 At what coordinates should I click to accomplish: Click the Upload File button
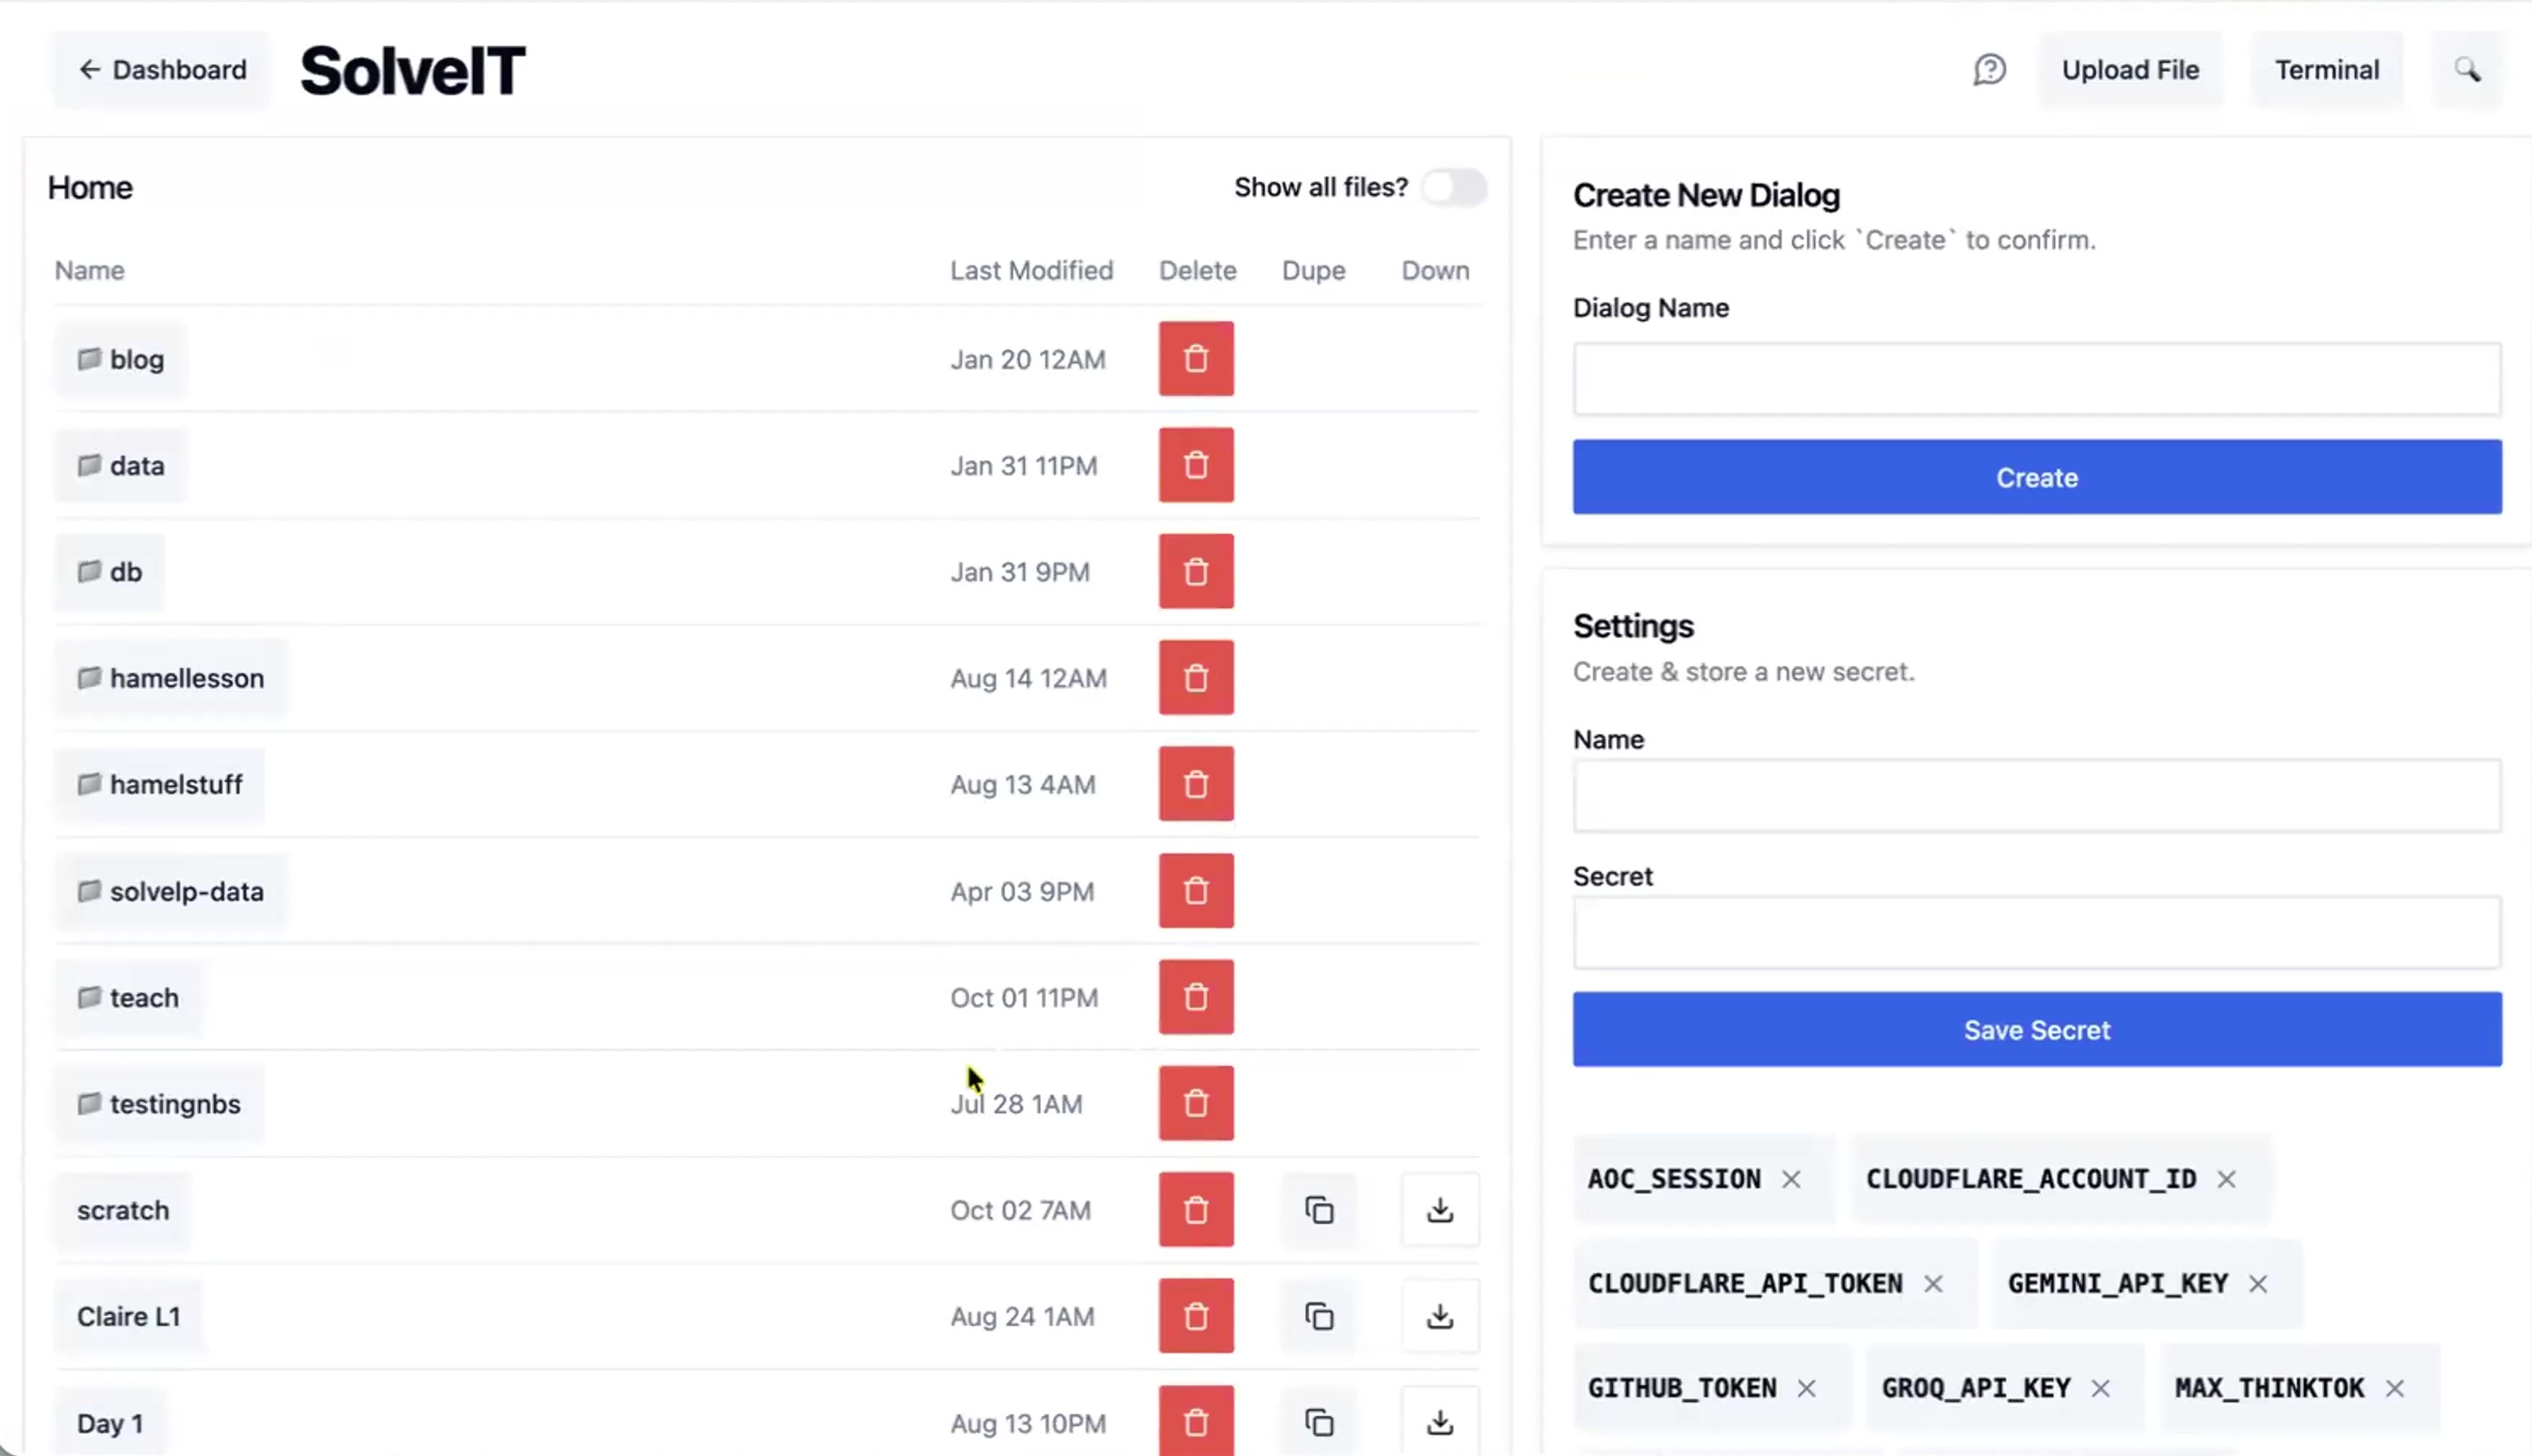coord(2130,70)
